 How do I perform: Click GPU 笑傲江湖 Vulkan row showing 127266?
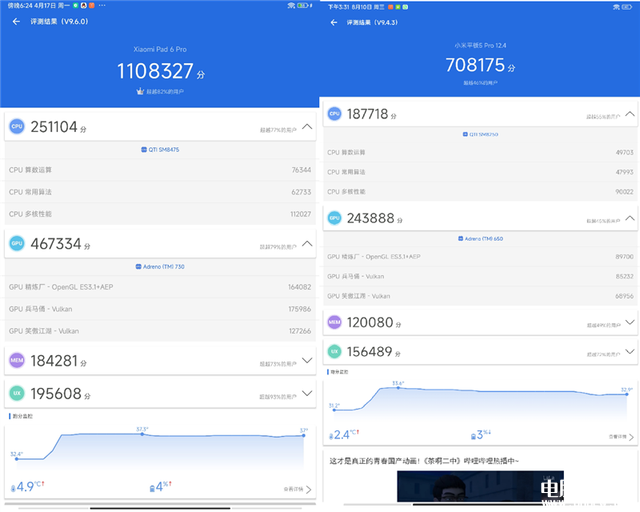(x=160, y=331)
